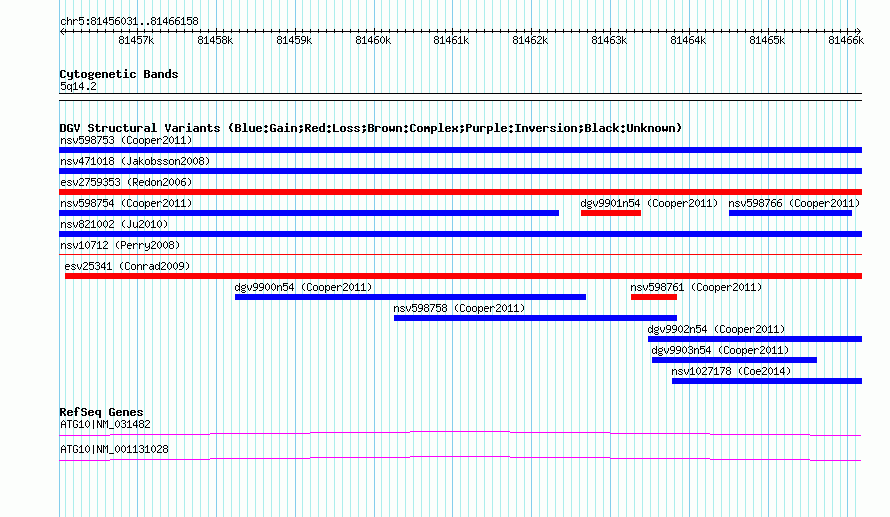Open the nsv471018 (Jakobsson2008) label

135,161
